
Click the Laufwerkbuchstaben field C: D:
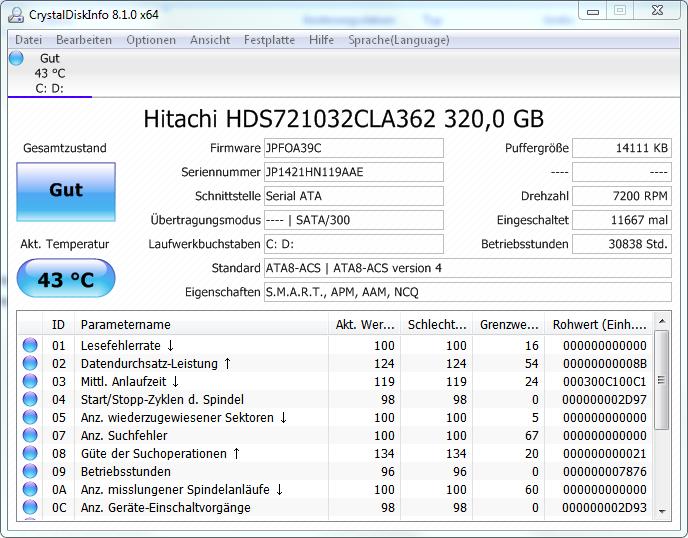coord(354,244)
